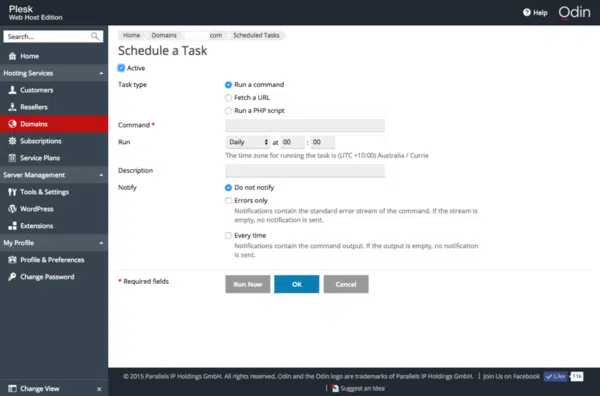This screenshot has width=600, height=396.
Task: Select Every time notification option
Action: [228, 235]
